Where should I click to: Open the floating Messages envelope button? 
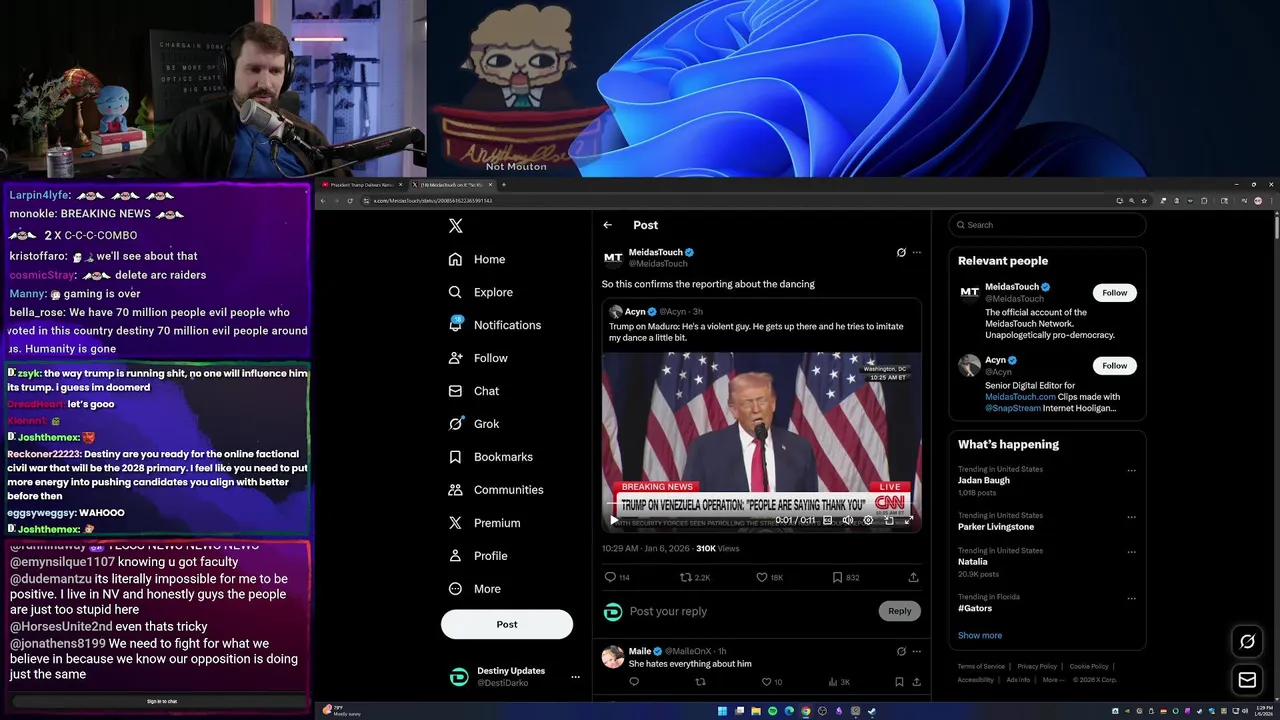pyautogui.click(x=1247, y=680)
